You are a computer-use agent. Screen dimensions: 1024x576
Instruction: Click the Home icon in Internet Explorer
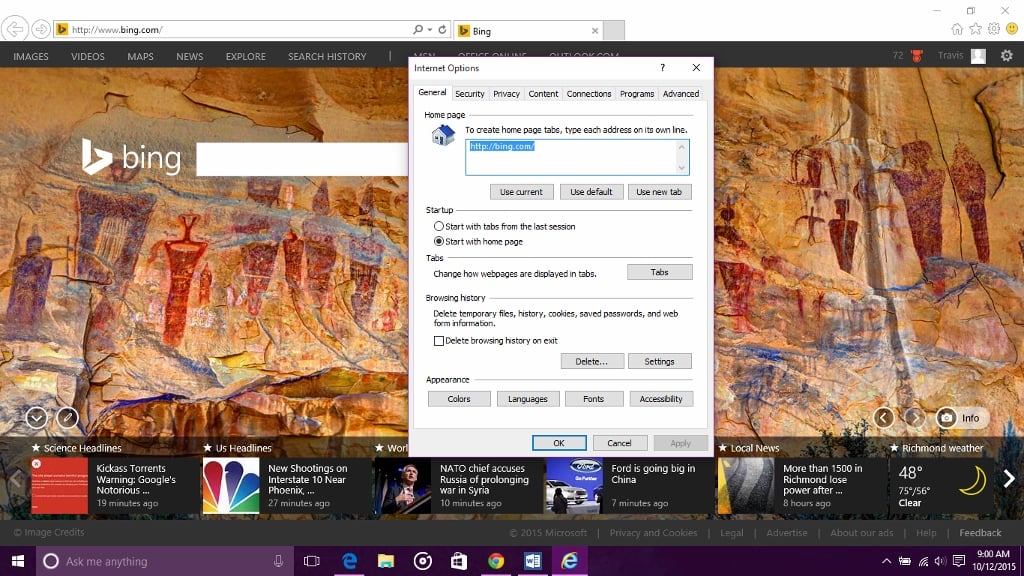[957, 29]
